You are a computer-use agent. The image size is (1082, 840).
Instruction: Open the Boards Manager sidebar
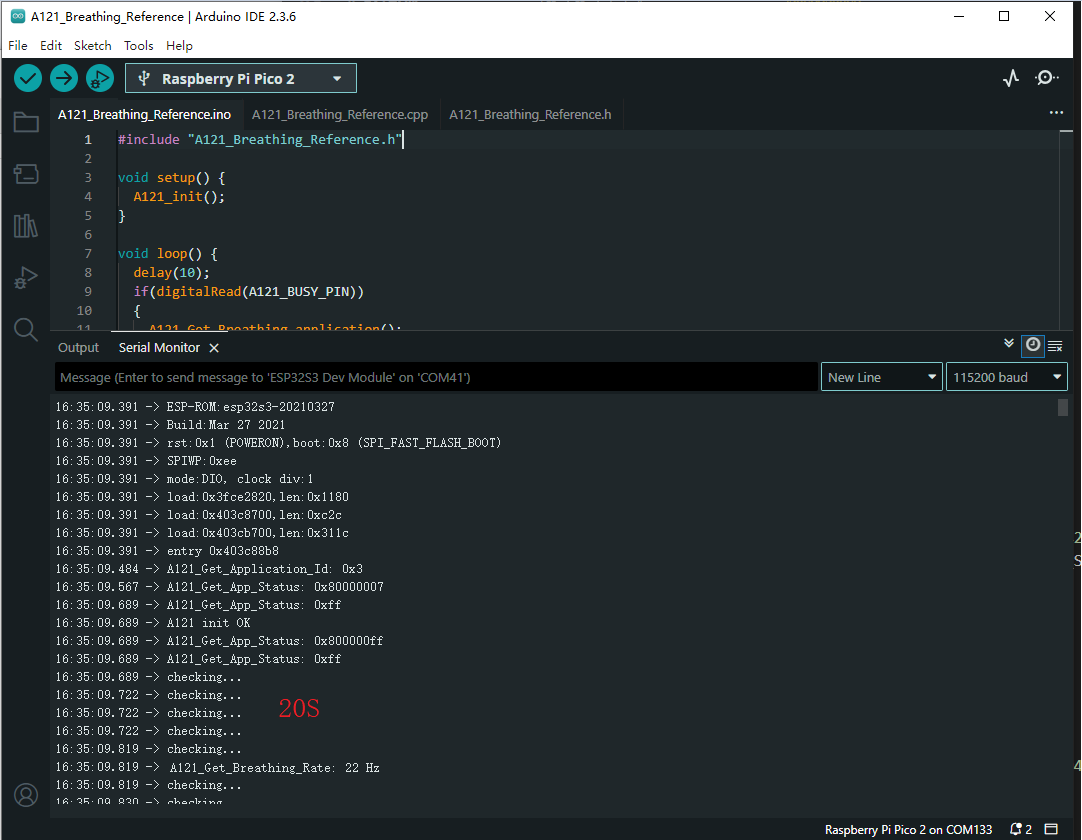coord(26,175)
